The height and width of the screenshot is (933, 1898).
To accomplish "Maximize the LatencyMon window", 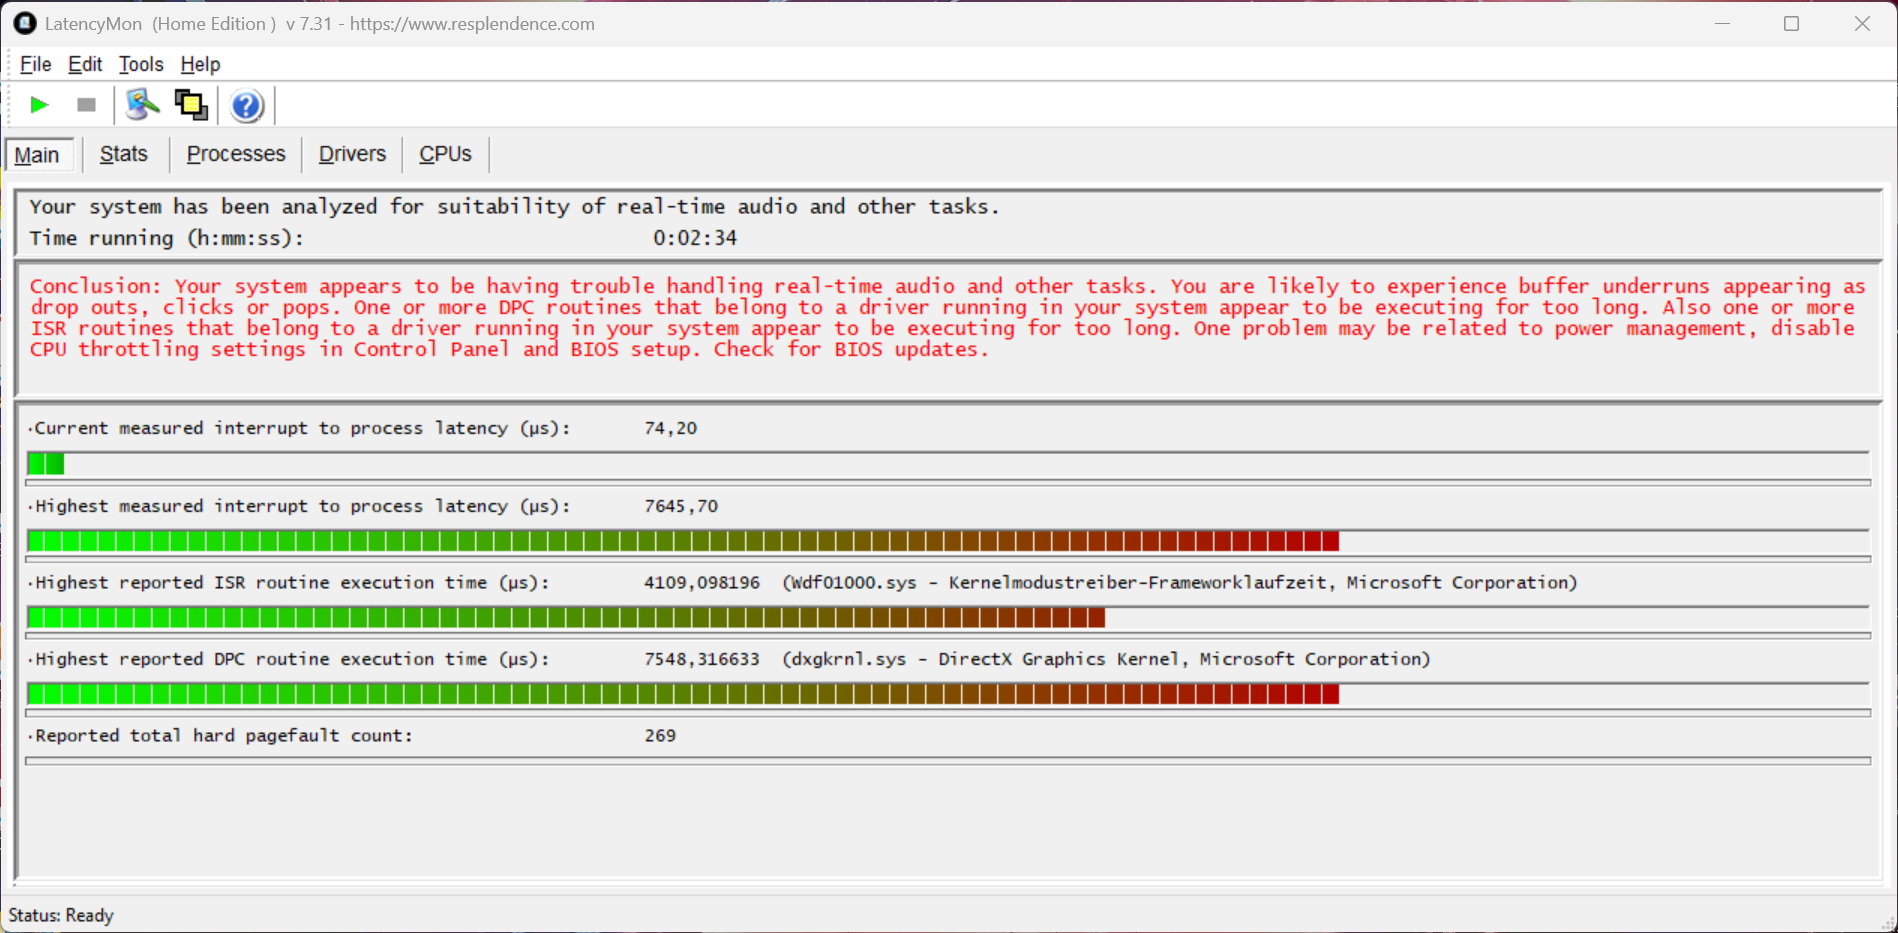I will tap(1791, 23).
